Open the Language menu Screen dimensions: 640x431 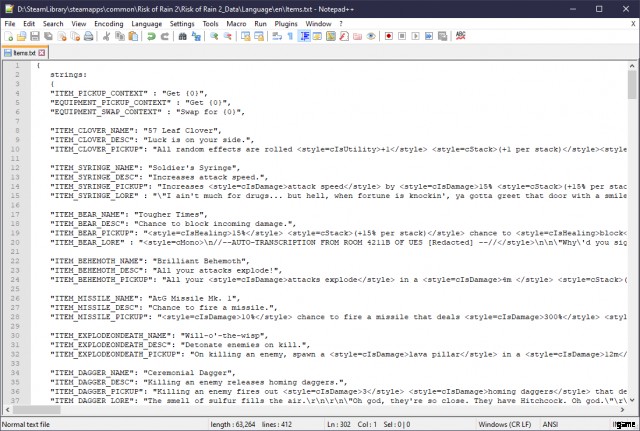tap(146, 22)
